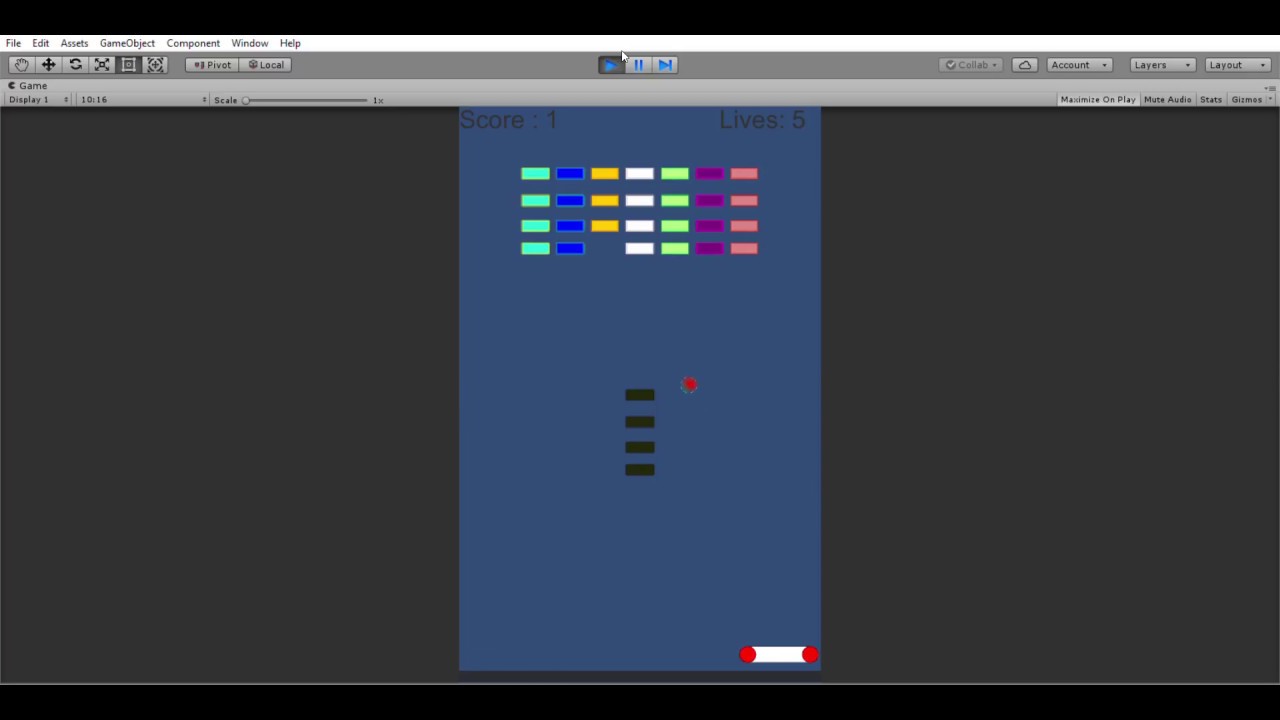Toggle Pivot handle position
1280x720 pixels.
tap(212, 65)
